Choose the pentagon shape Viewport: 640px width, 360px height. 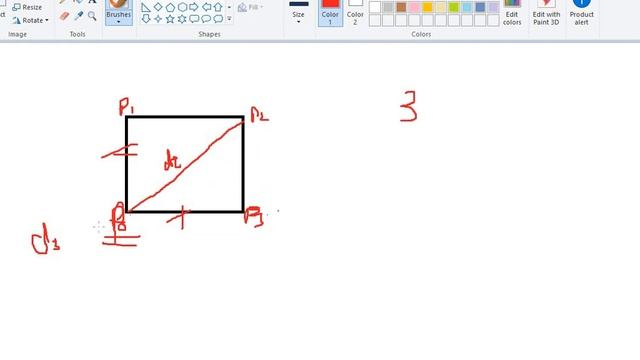pyautogui.click(x=170, y=7)
